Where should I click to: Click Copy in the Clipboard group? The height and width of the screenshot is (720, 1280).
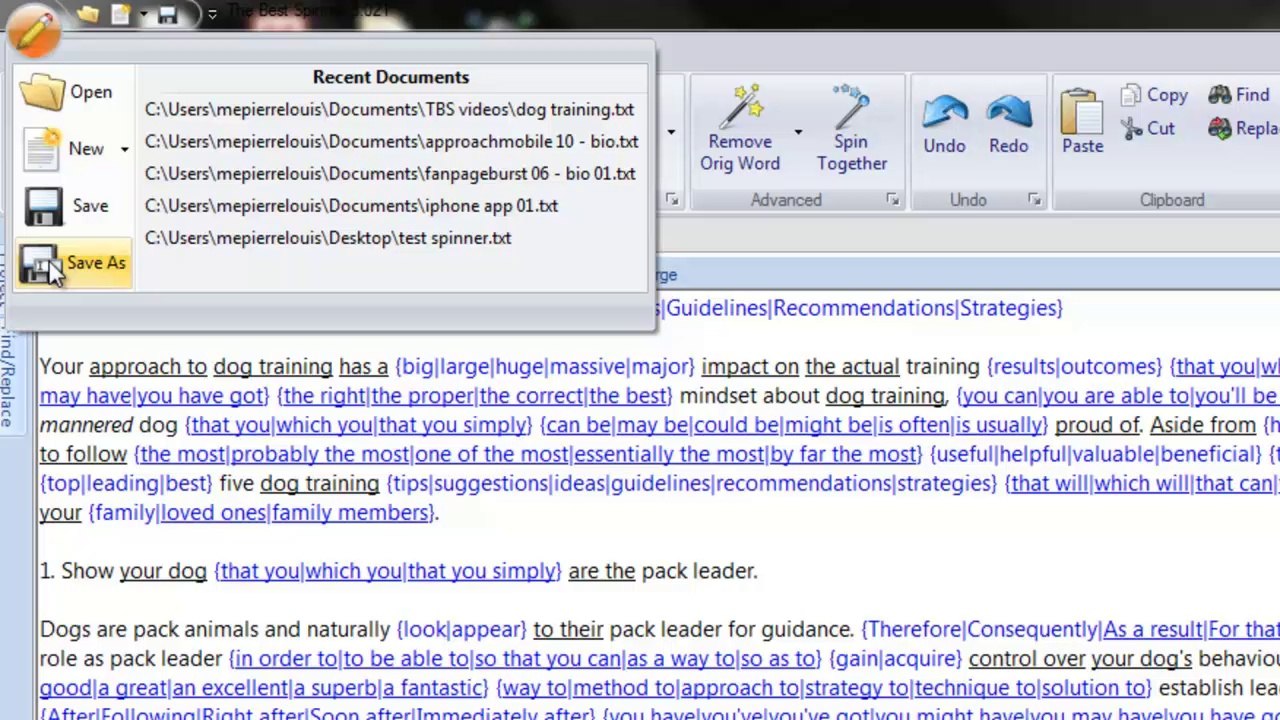coord(1154,95)
